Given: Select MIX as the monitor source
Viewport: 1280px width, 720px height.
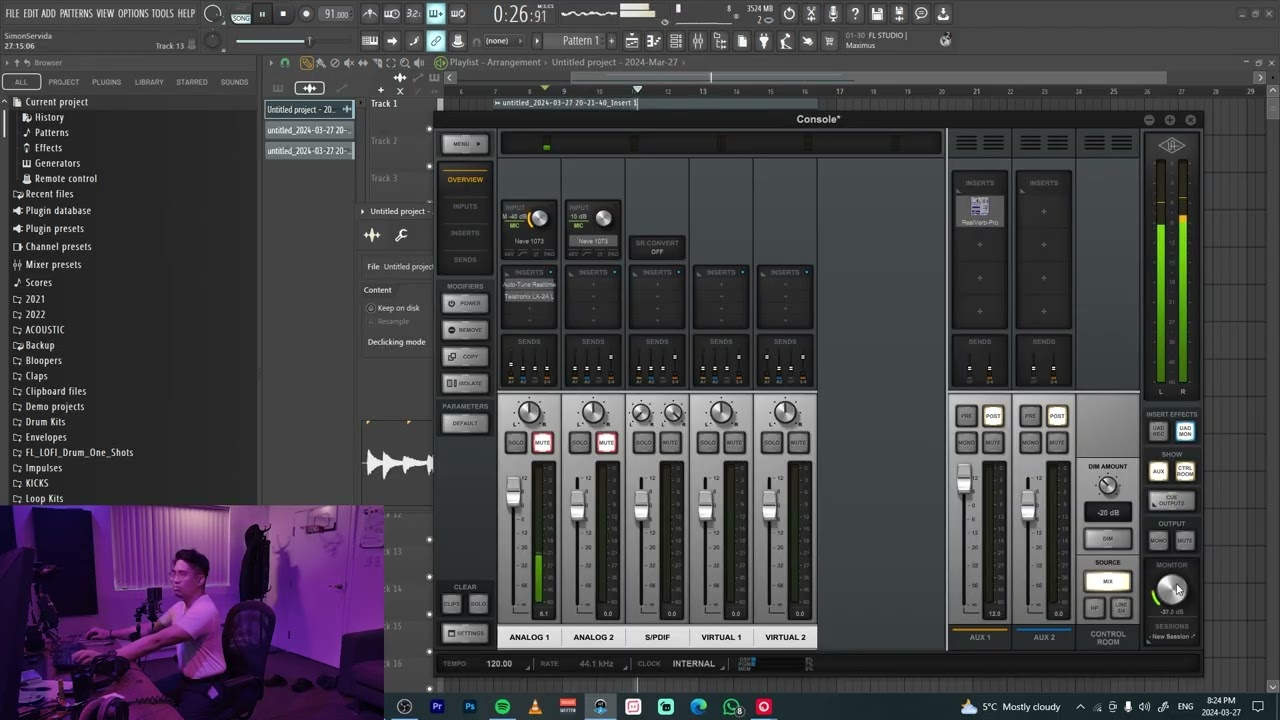Looking at the screenshot, I should (1108, 581).
